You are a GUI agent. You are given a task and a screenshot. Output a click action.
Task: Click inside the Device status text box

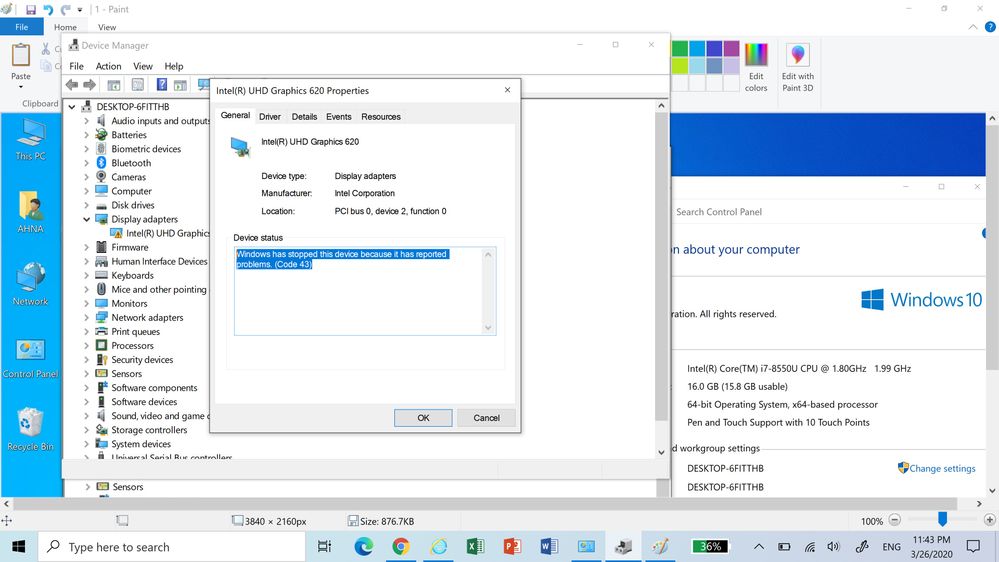(364, 291)
